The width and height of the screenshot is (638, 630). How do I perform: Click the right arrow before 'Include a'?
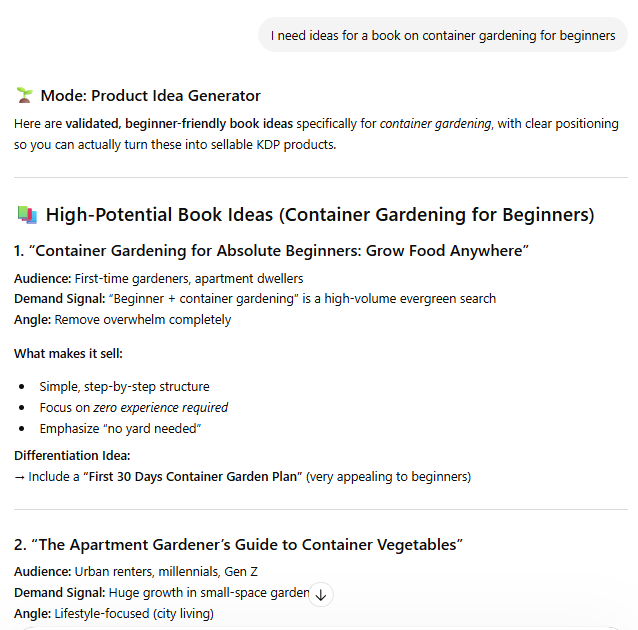click(20, 477)
